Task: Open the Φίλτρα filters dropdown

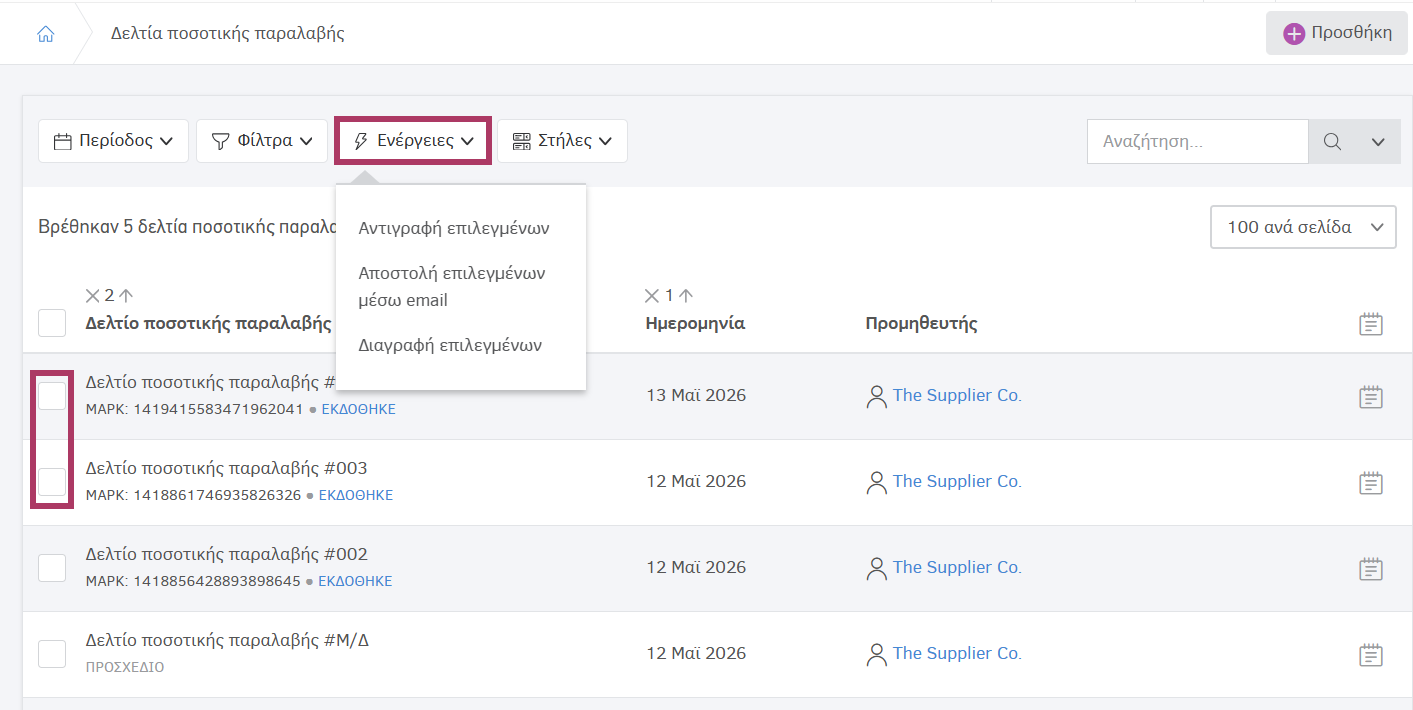Action: tap(262, 141)
